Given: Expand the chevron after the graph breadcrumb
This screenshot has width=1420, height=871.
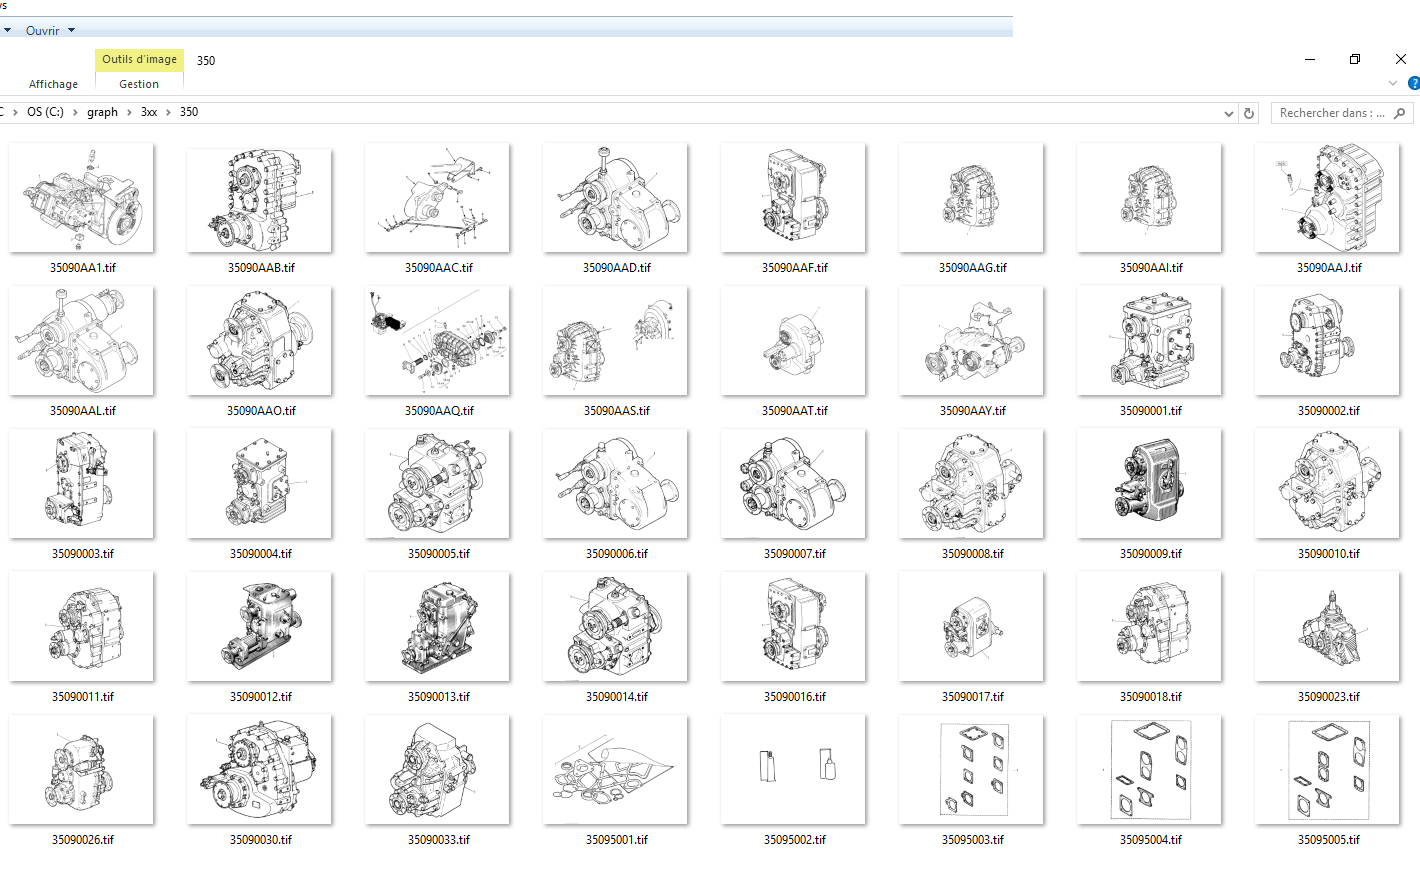Looking at the screenshot, I should pos(129,112).
